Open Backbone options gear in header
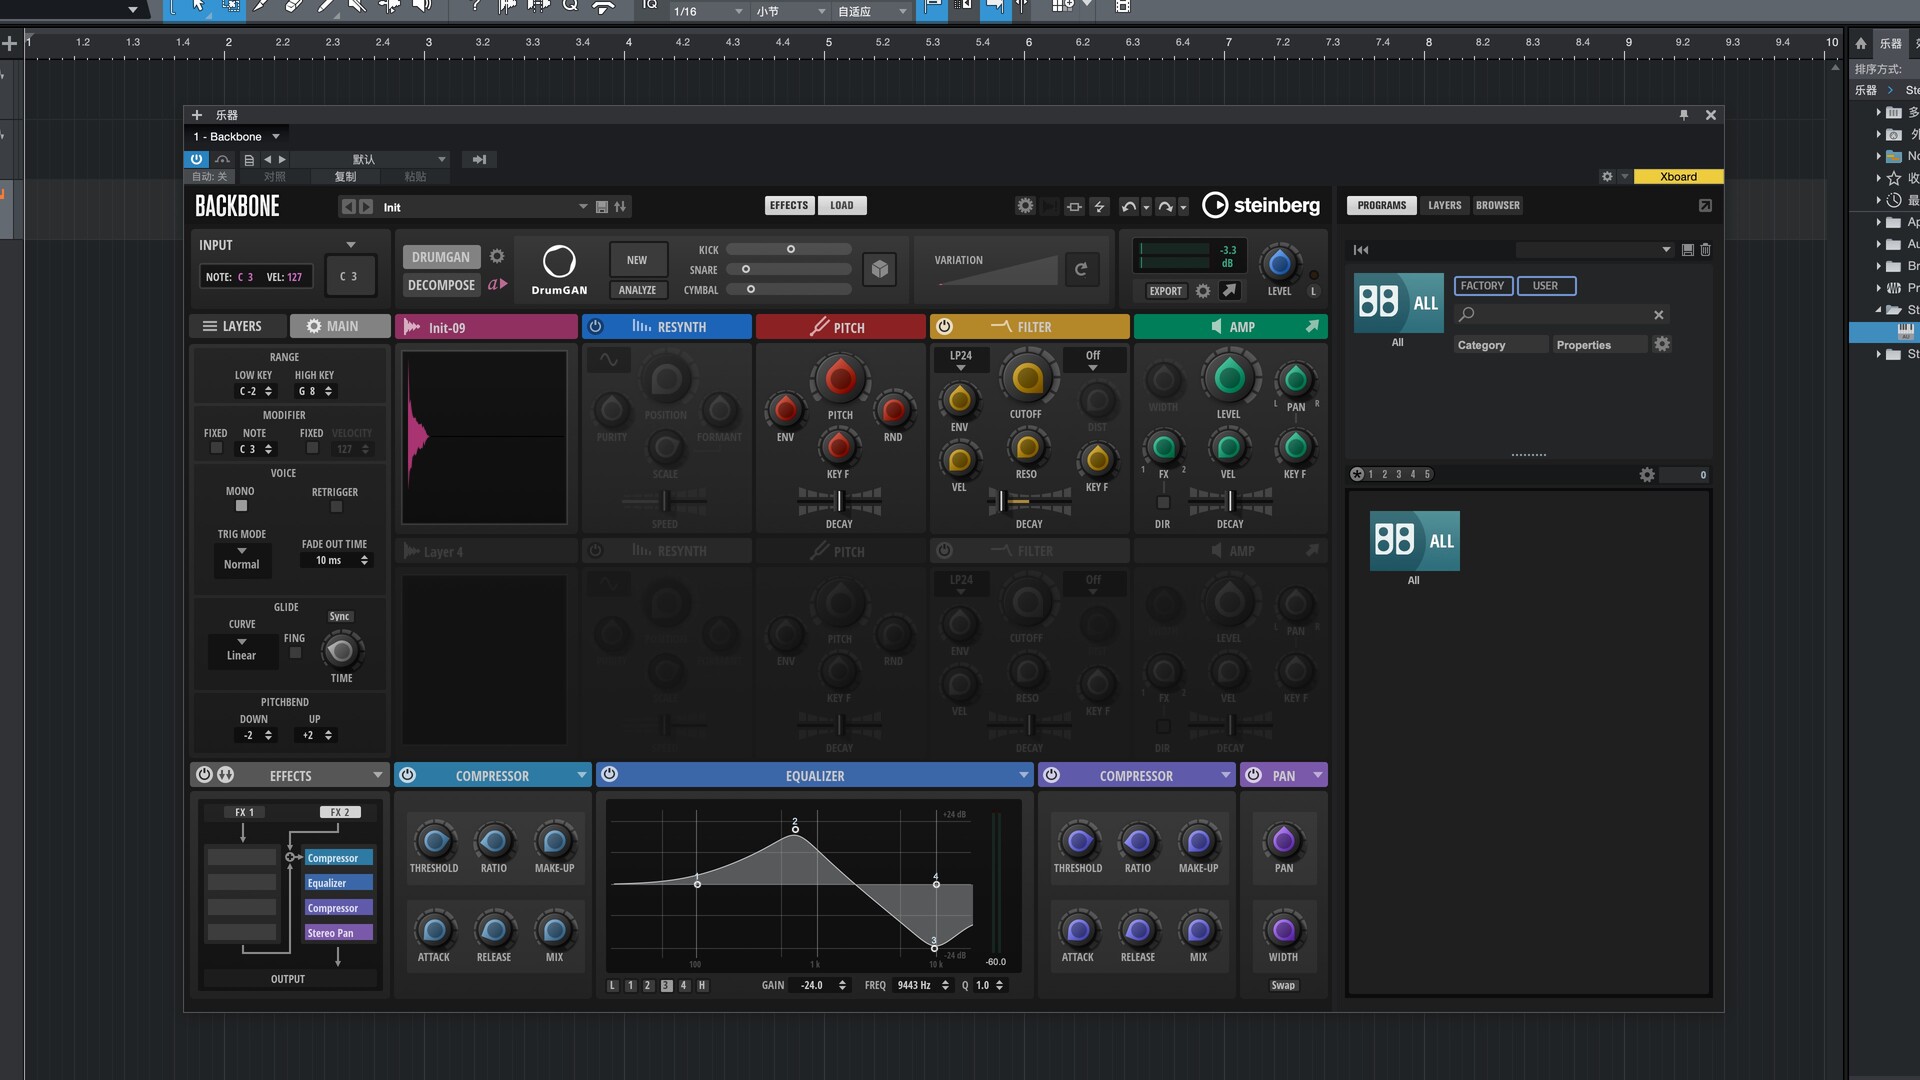 (x=1025, y=205)
